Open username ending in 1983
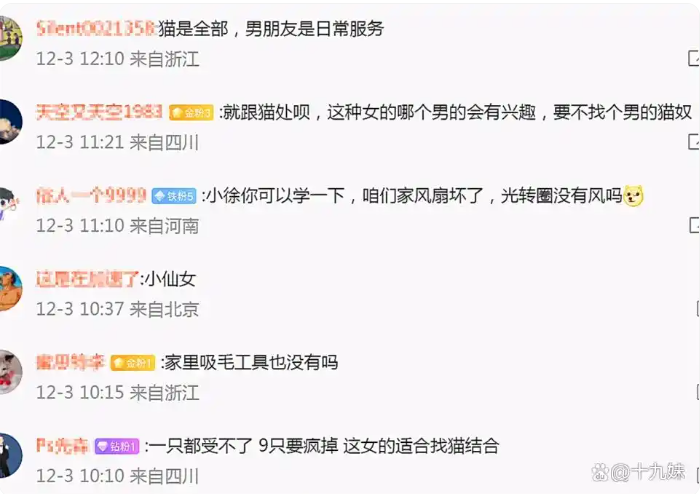The image size is (700, 494). (x=99, y=112)
